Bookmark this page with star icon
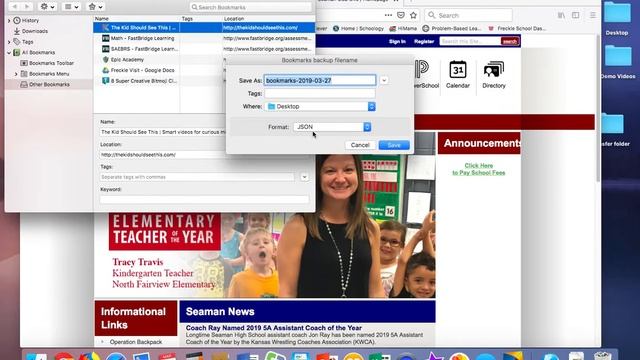640x360 pixels. tap(413, 15)
